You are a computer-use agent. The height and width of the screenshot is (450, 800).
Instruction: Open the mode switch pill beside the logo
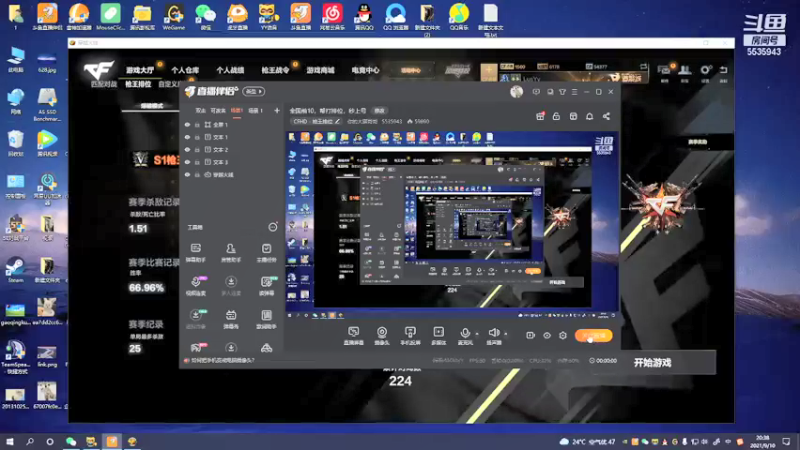(254, 91)
